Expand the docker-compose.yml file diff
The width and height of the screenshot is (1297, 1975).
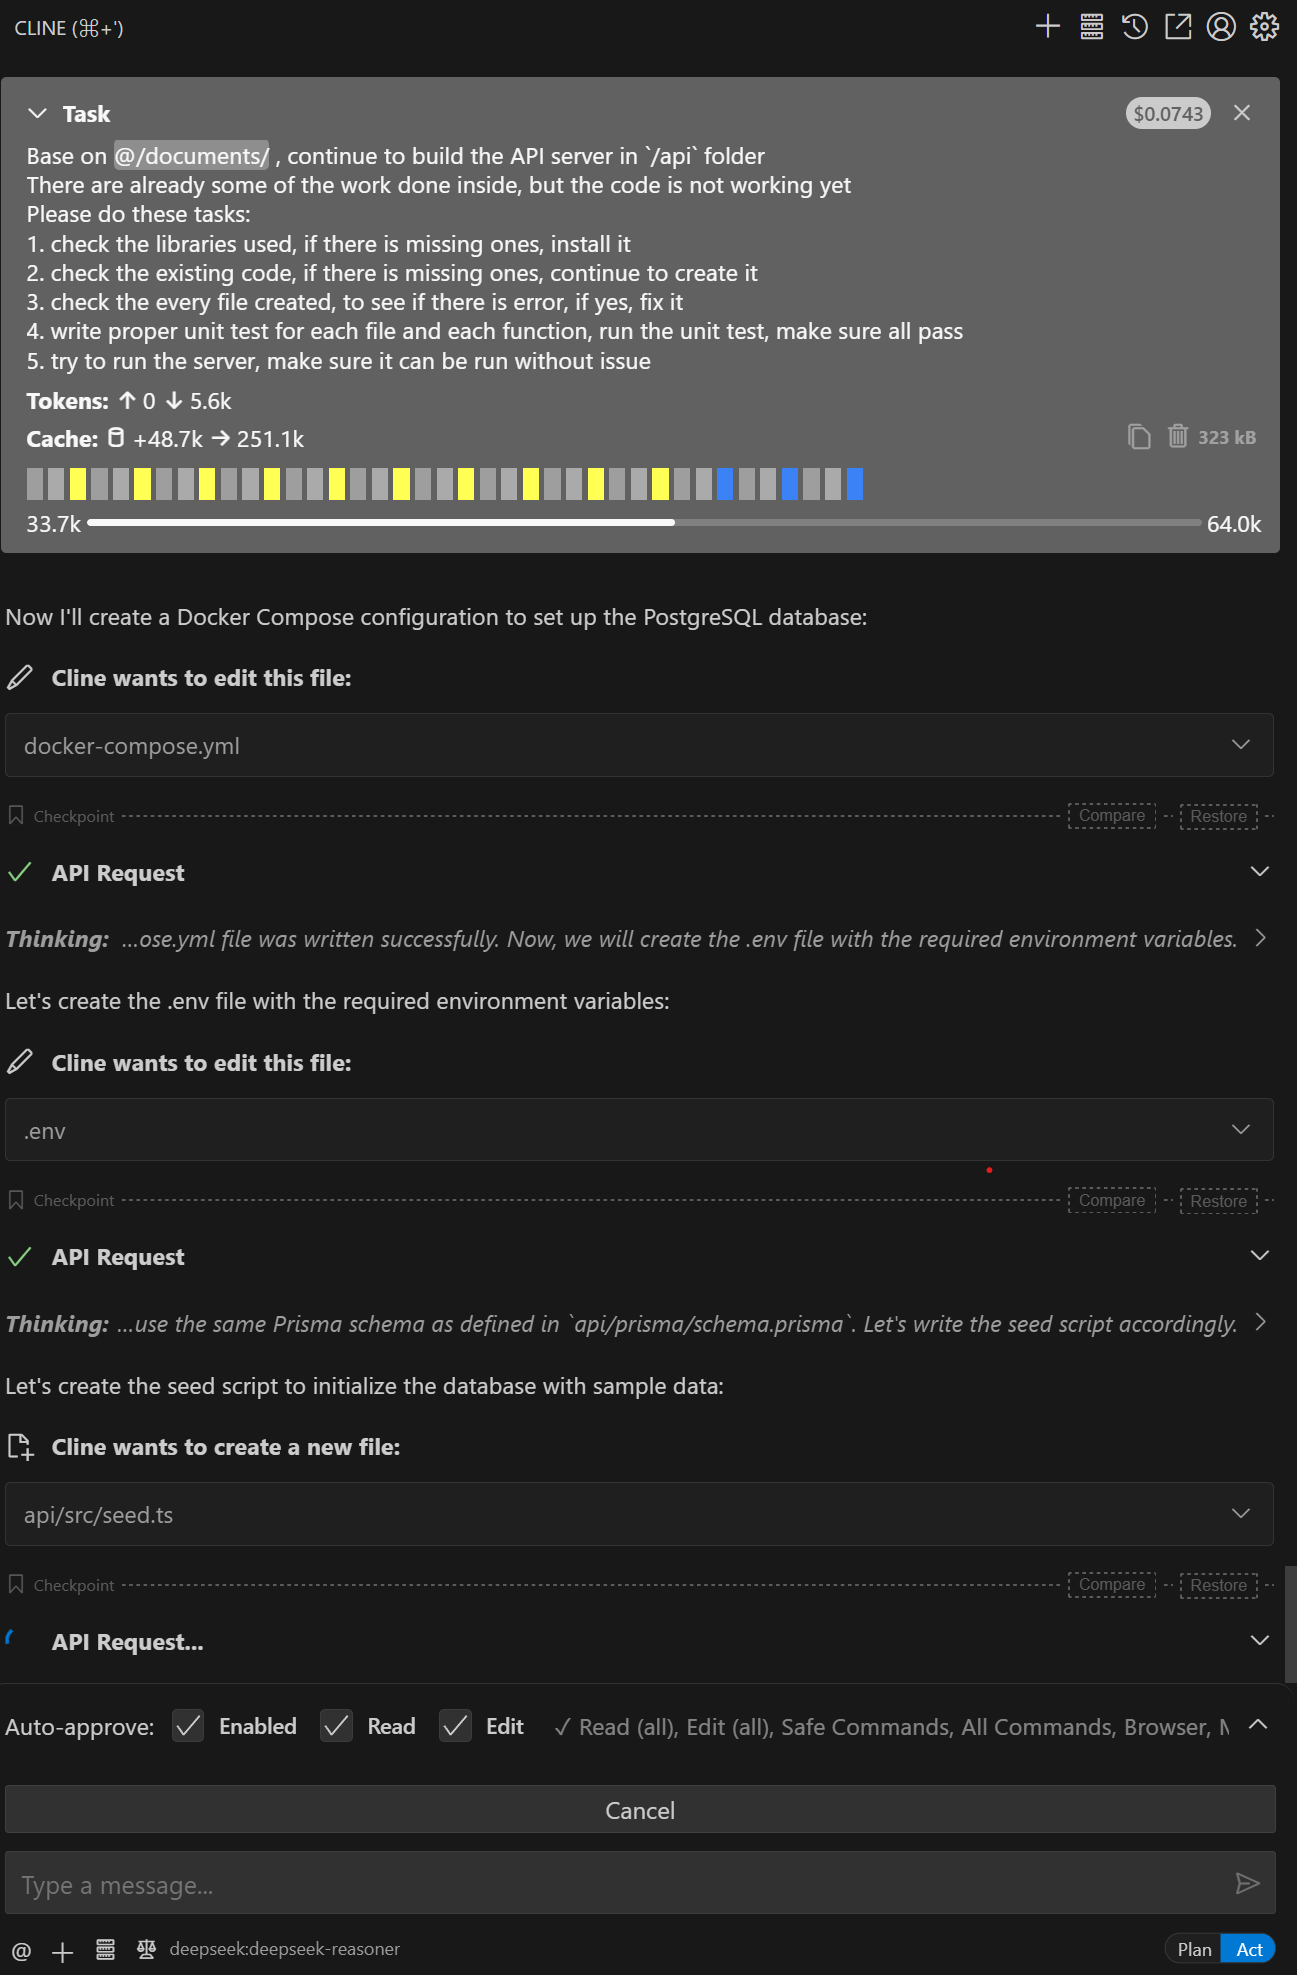click(639, 745)
